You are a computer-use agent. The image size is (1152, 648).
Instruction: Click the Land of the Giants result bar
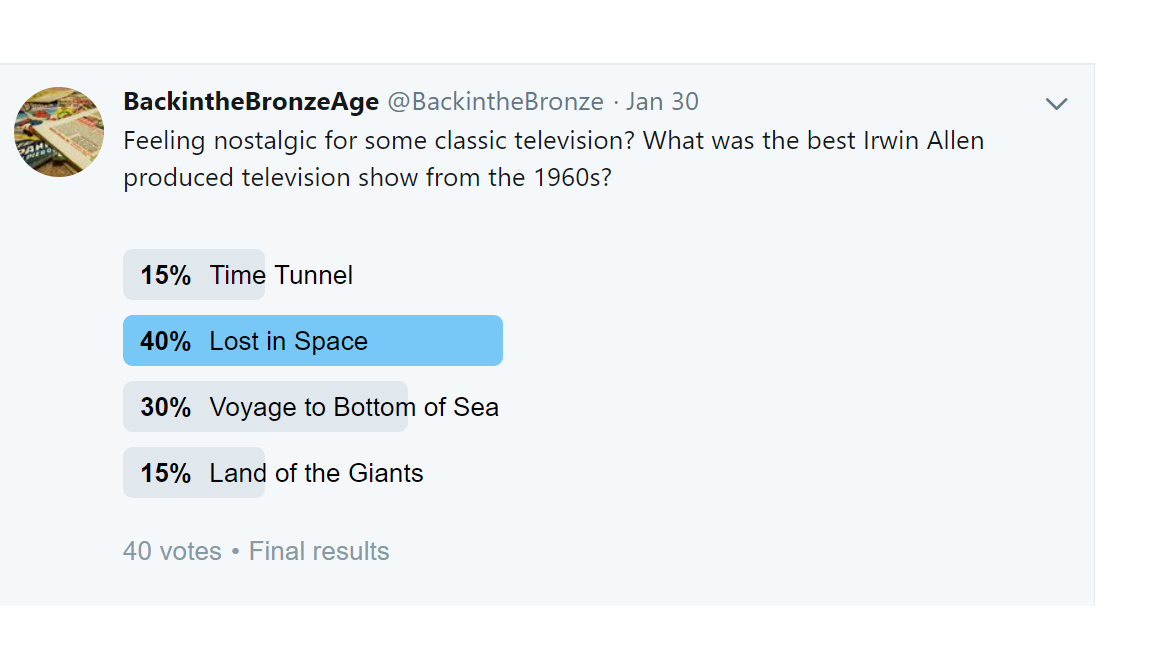[x=194, y=472]
